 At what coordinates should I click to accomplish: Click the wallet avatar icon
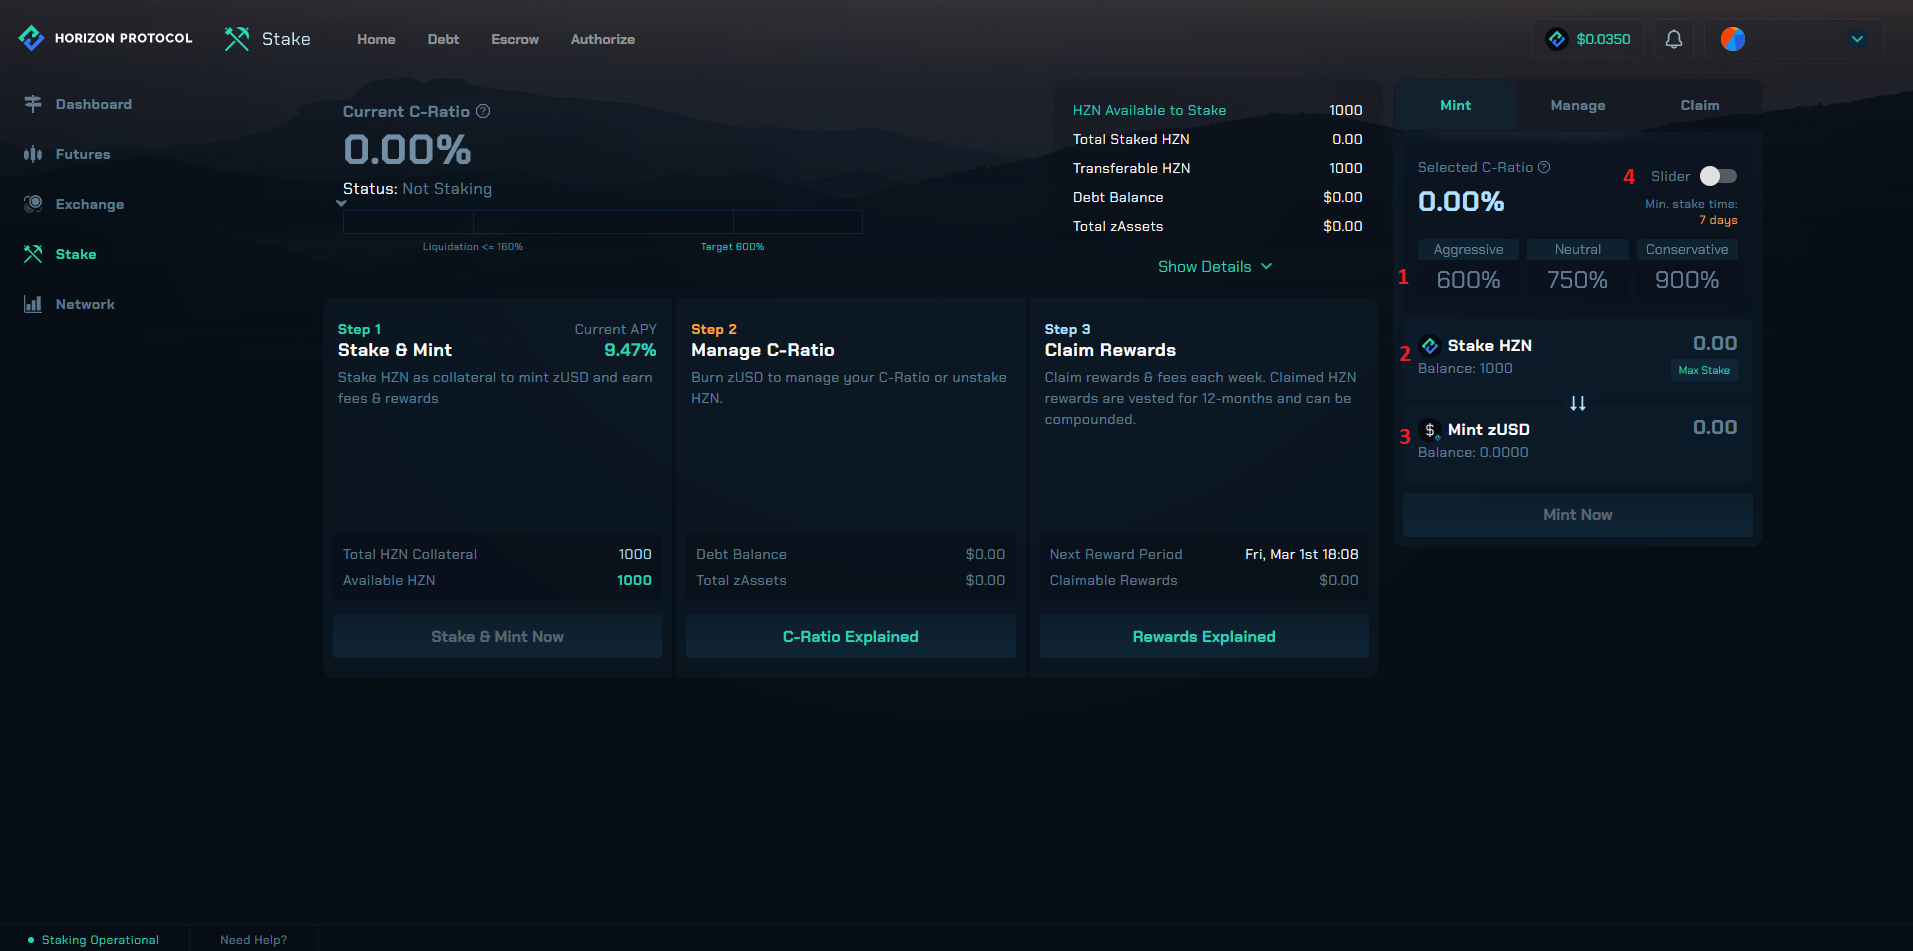1733,39
